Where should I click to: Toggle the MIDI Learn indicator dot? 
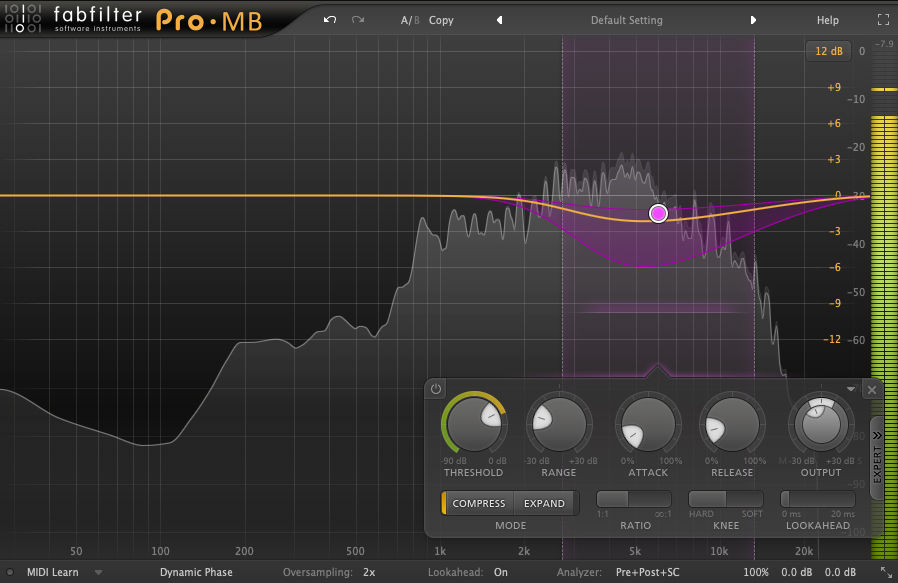click(x=10, y=572)
